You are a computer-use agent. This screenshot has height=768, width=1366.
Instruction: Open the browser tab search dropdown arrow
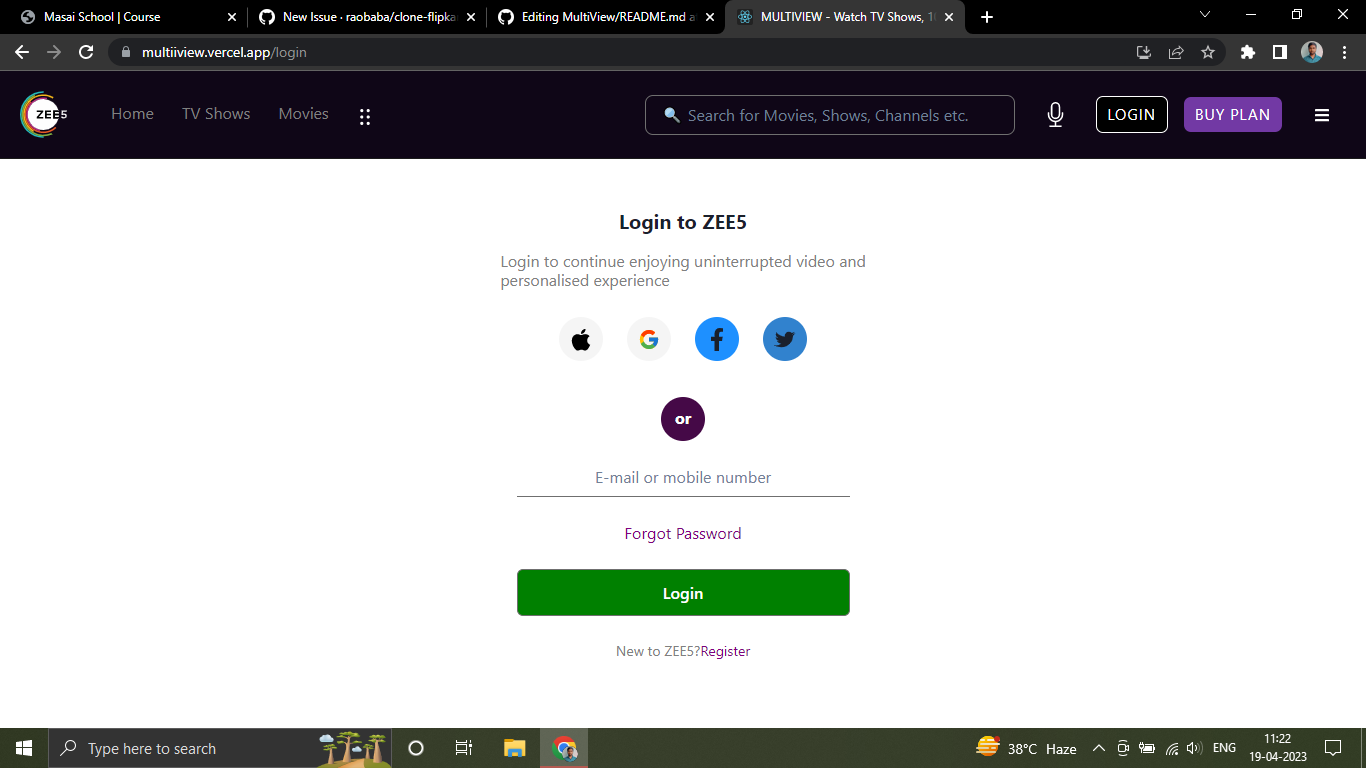point(1205,16)
